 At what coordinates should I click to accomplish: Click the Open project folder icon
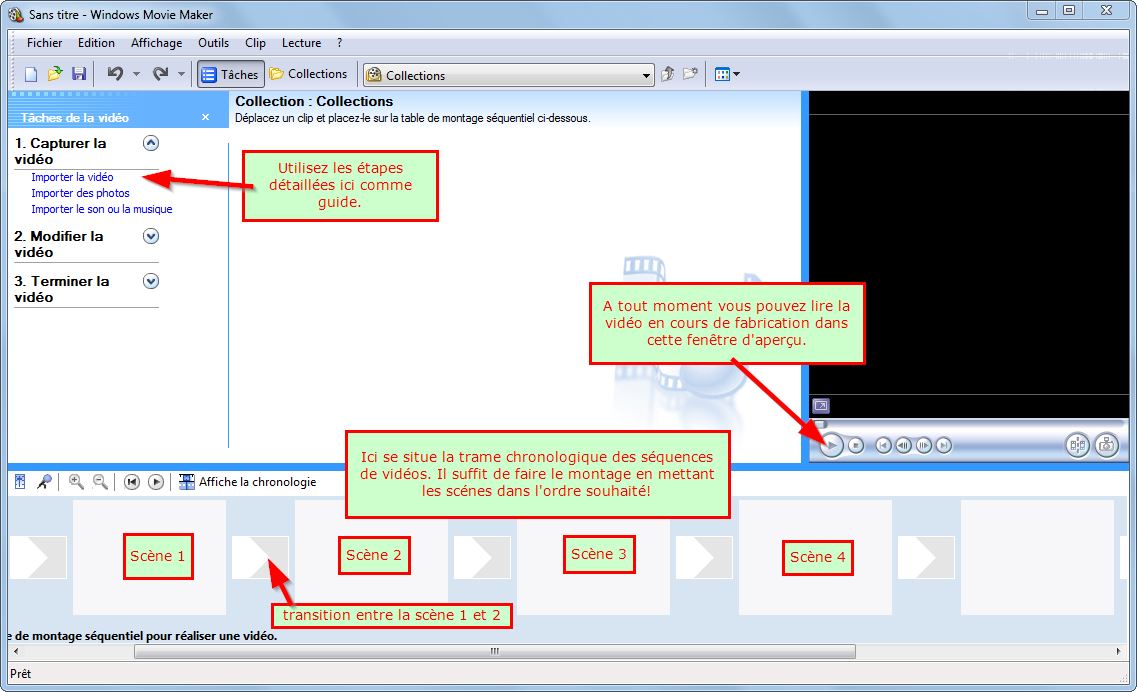tap(55, 74)
